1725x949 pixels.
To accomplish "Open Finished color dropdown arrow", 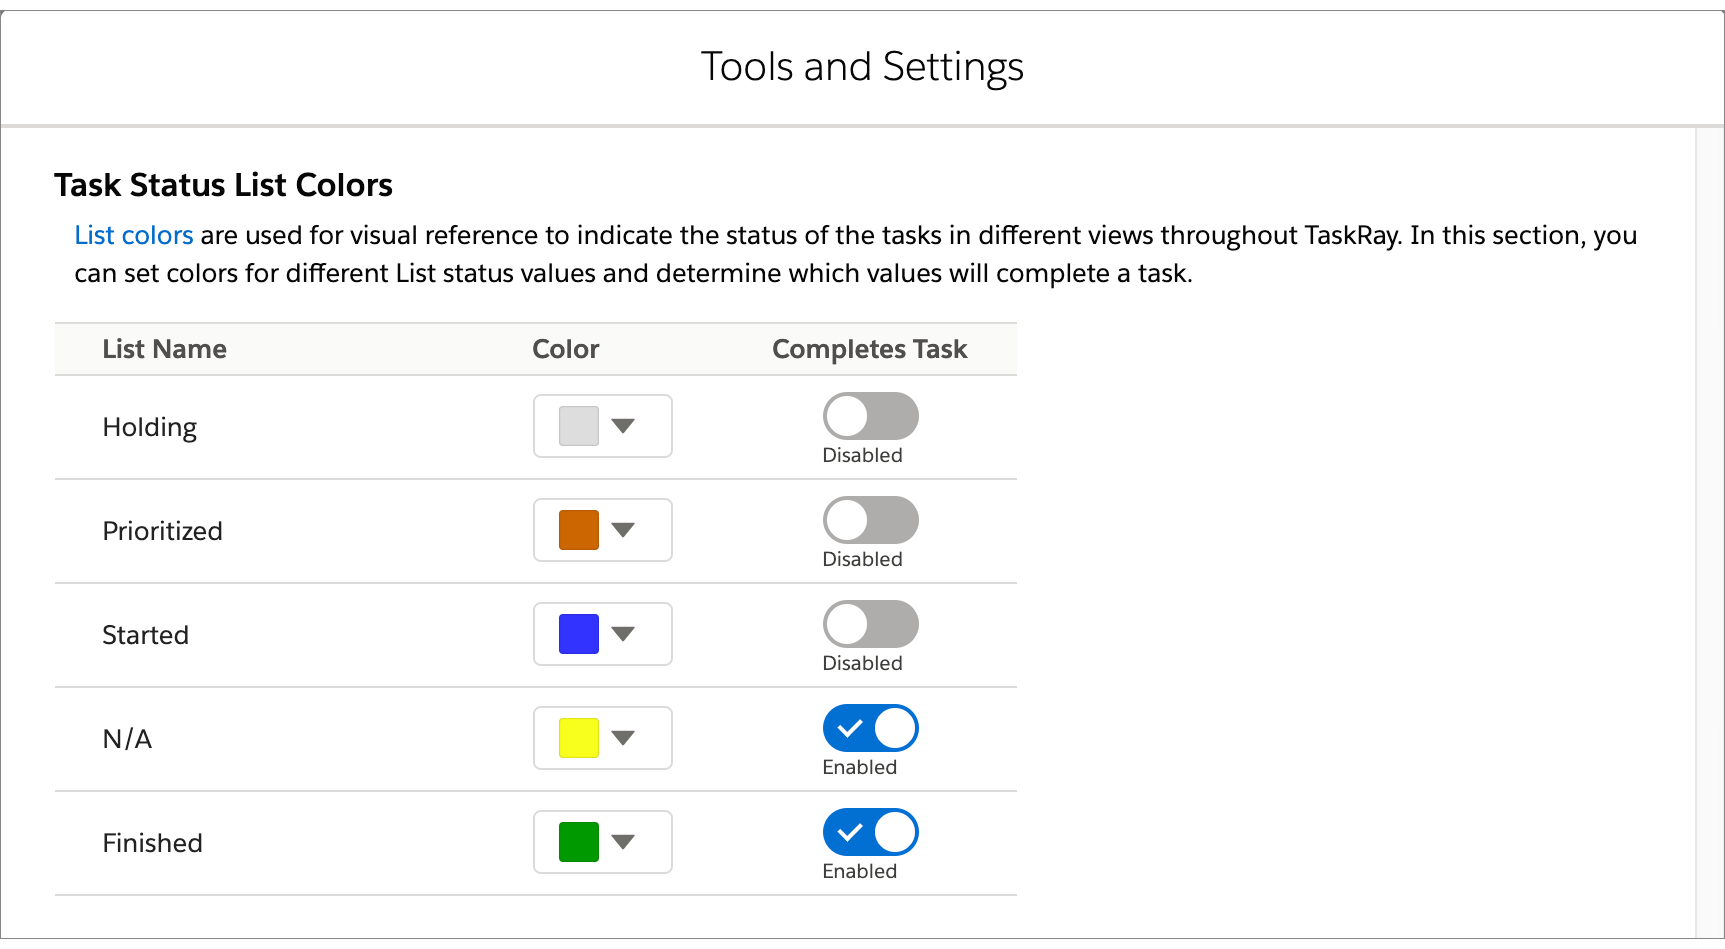I will tap(623, 842).
